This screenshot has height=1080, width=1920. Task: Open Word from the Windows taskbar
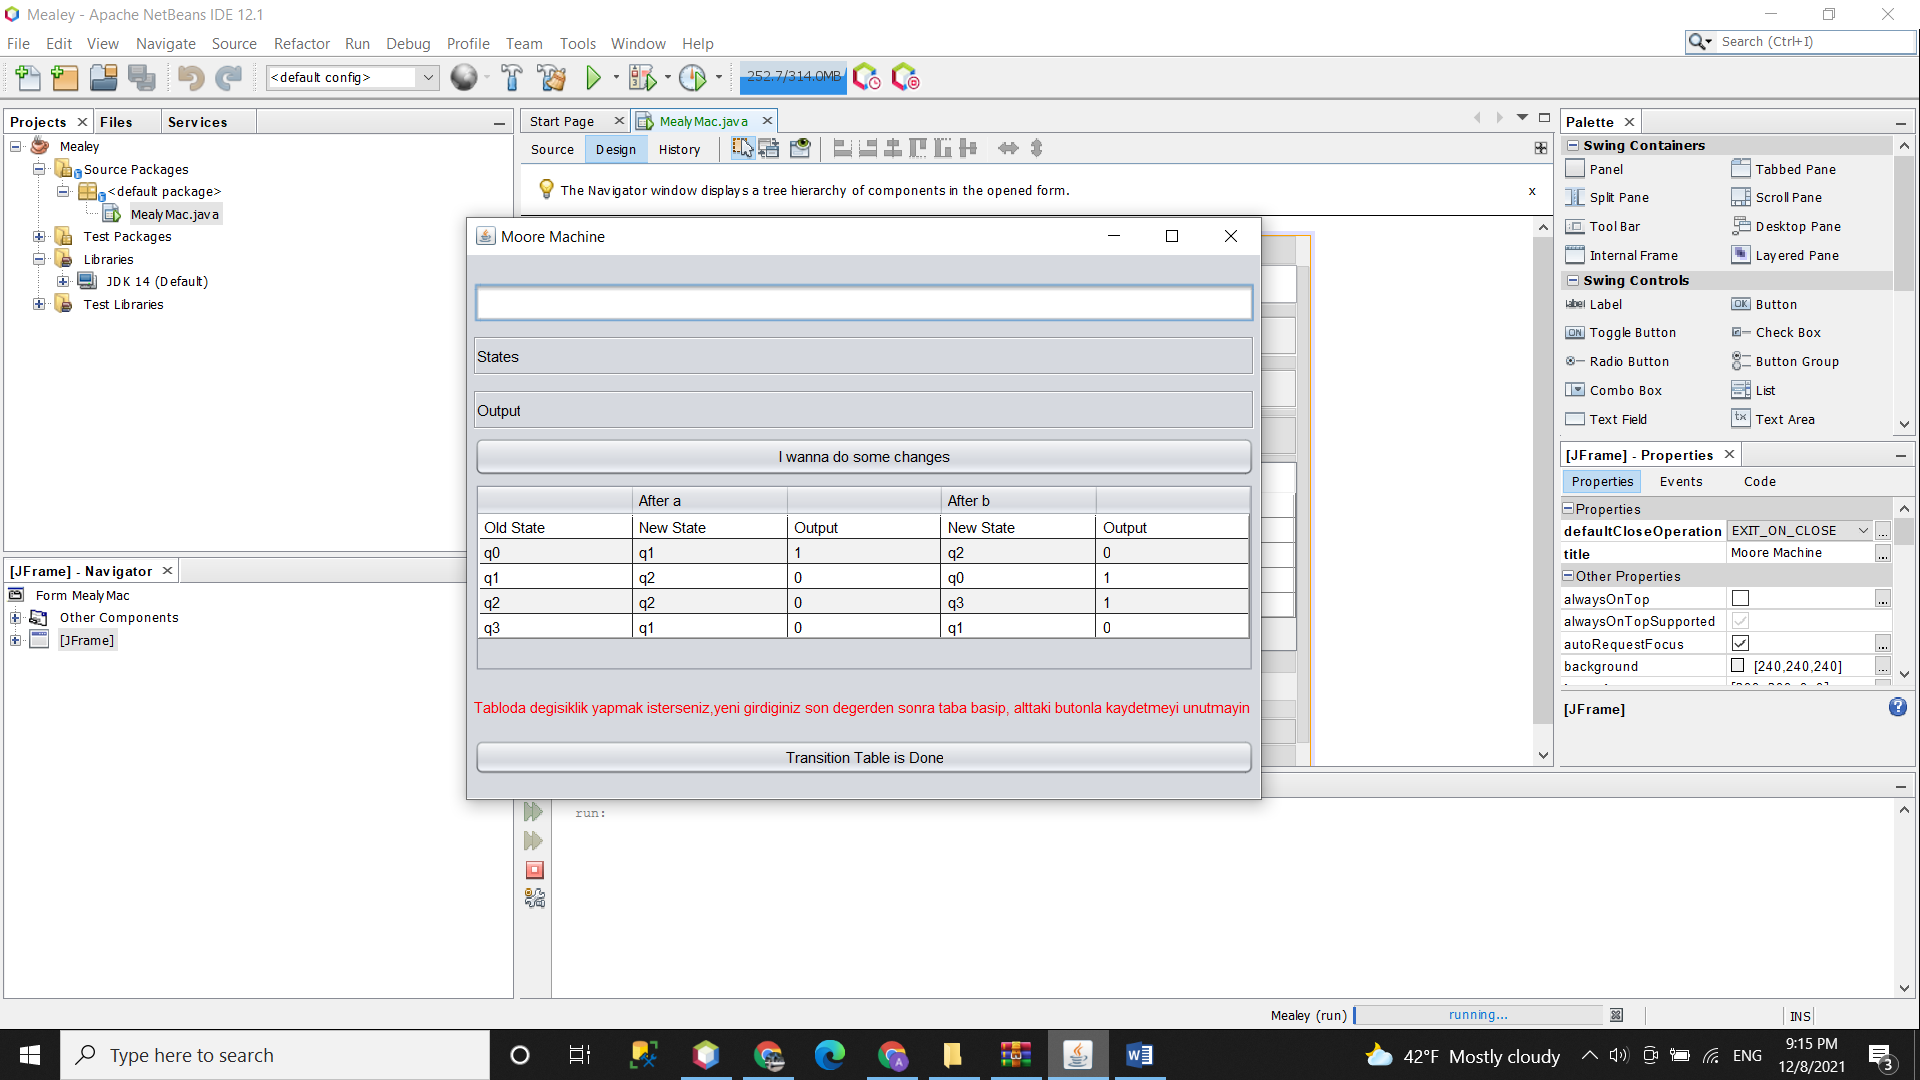1139,1055
